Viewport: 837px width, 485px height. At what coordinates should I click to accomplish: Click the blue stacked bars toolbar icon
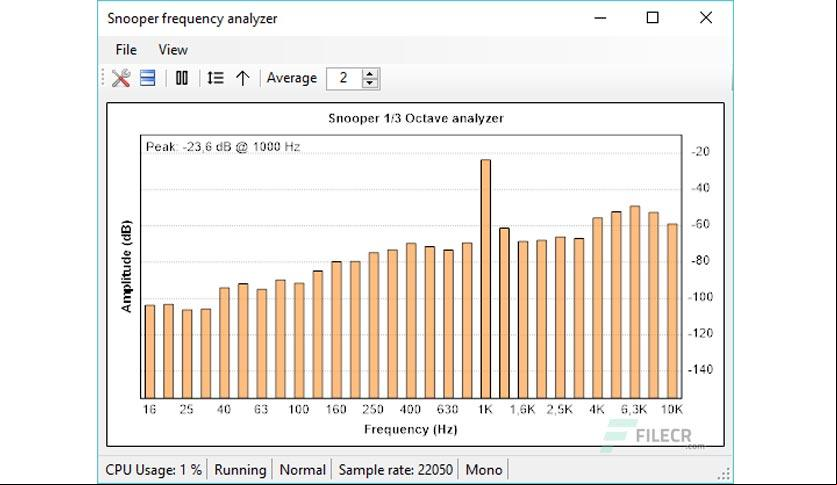coord(147,78)
